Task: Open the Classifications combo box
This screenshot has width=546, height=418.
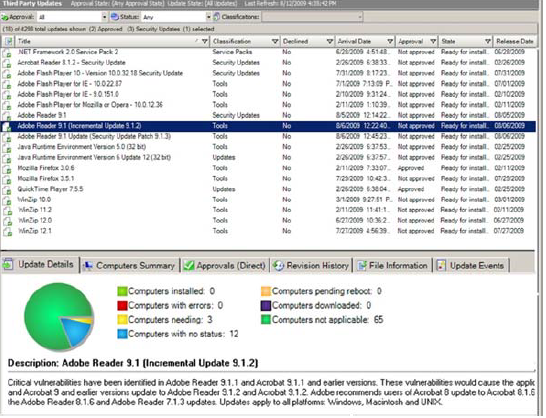Action: point(312,17)
